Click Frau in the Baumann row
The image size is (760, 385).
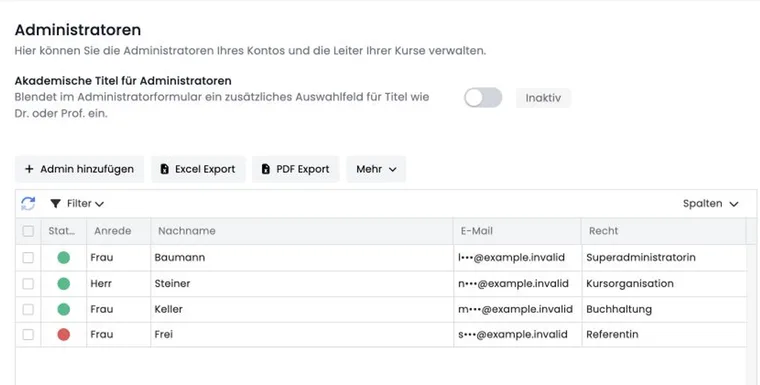102,258
